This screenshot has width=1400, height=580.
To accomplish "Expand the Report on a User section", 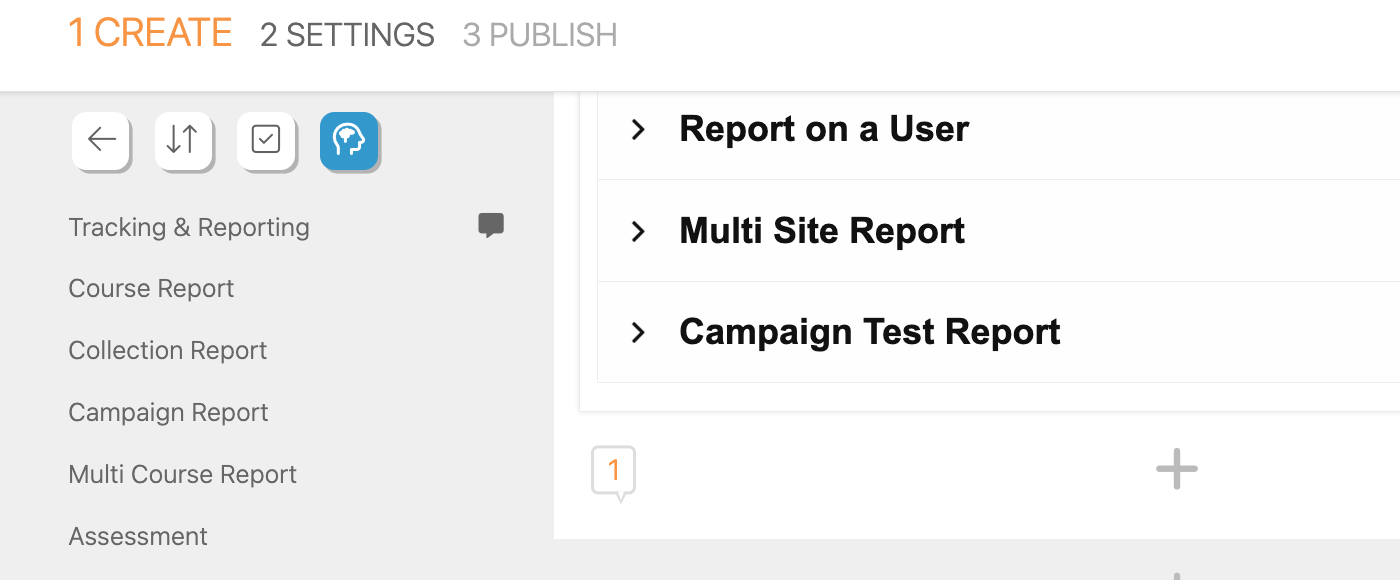I will coord(638,129).
